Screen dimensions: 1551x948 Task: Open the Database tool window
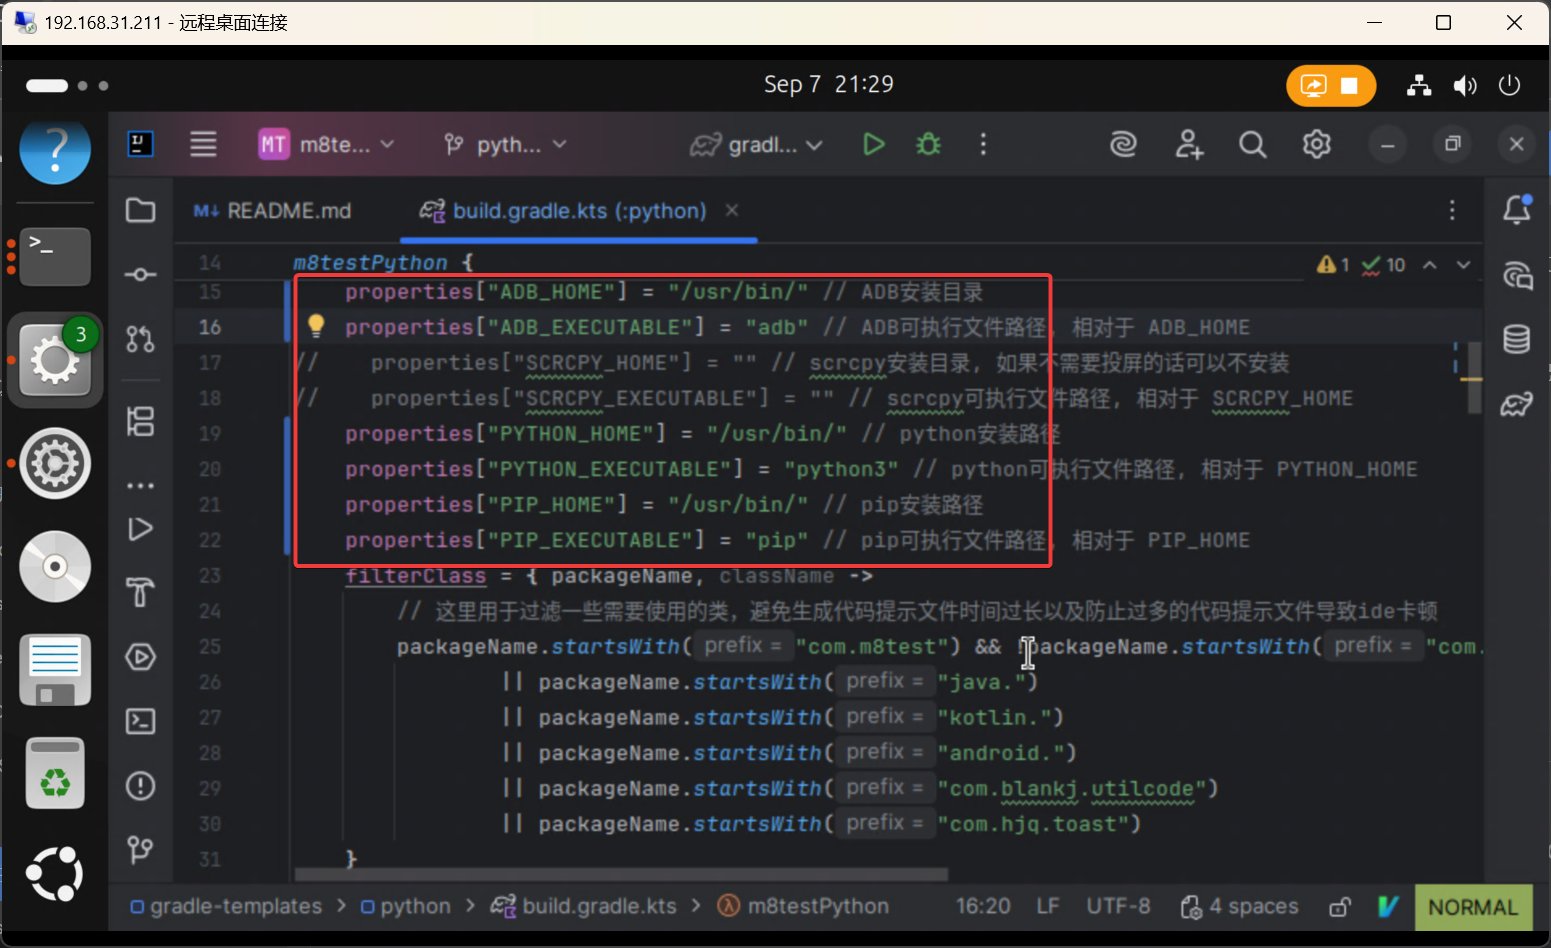click(1516, 340)
